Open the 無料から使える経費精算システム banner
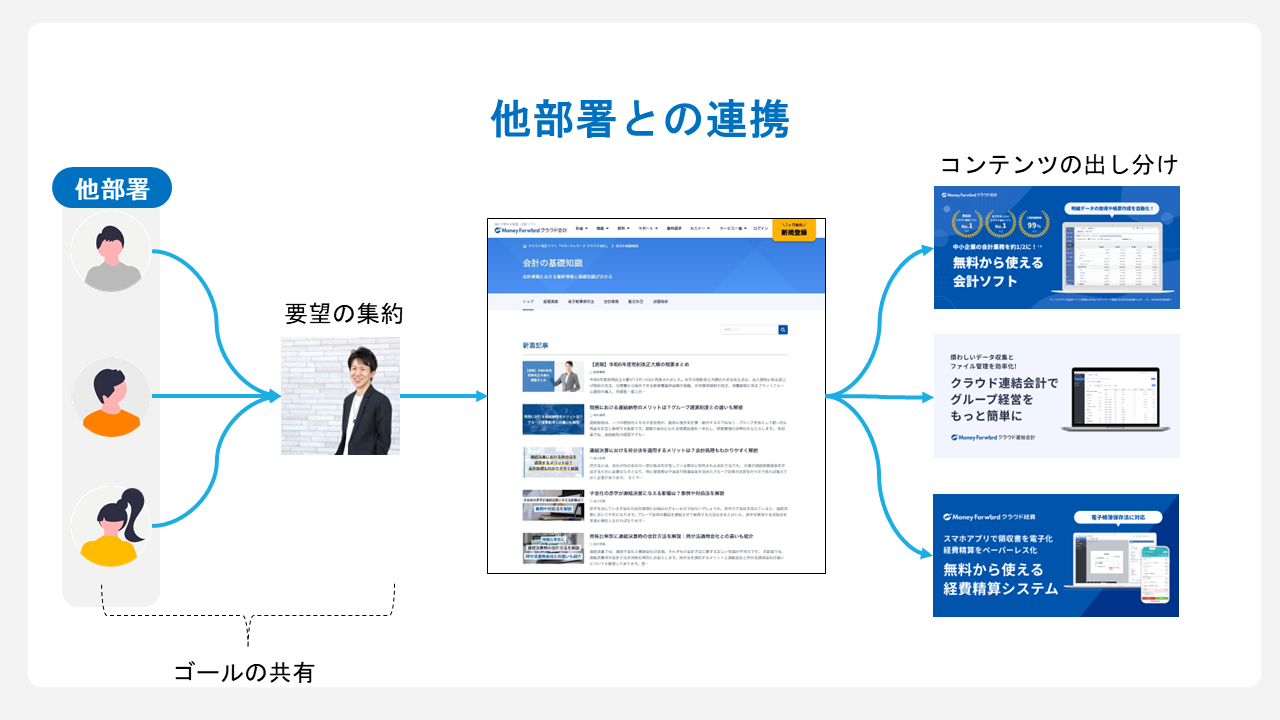Image resolution: width=1280 pixels, height=720 pixels. click(x=1056, y=555)
